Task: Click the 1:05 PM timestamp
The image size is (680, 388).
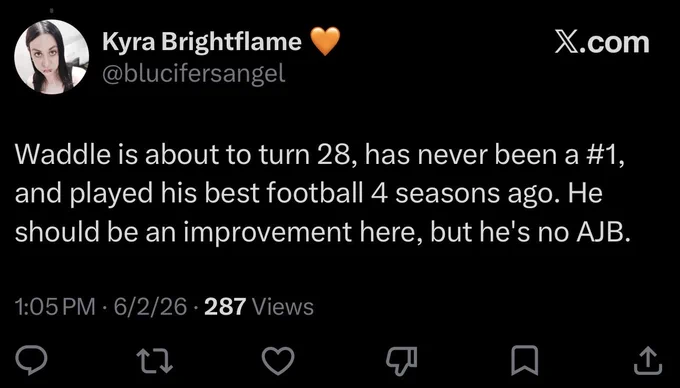Action: [x=55, y=306]
